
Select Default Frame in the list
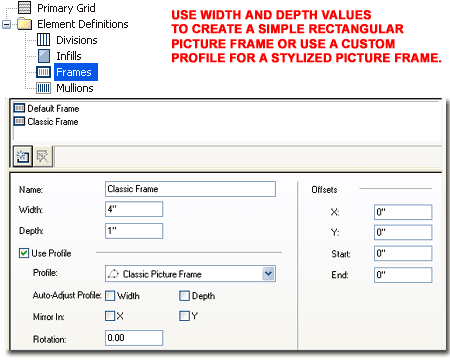point(53,109)
